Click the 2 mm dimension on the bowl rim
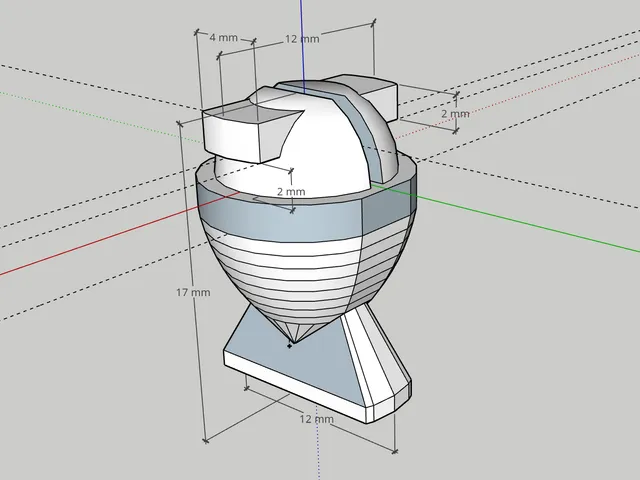The width and height of the screenshot is (640, 480). click(291, 191)
